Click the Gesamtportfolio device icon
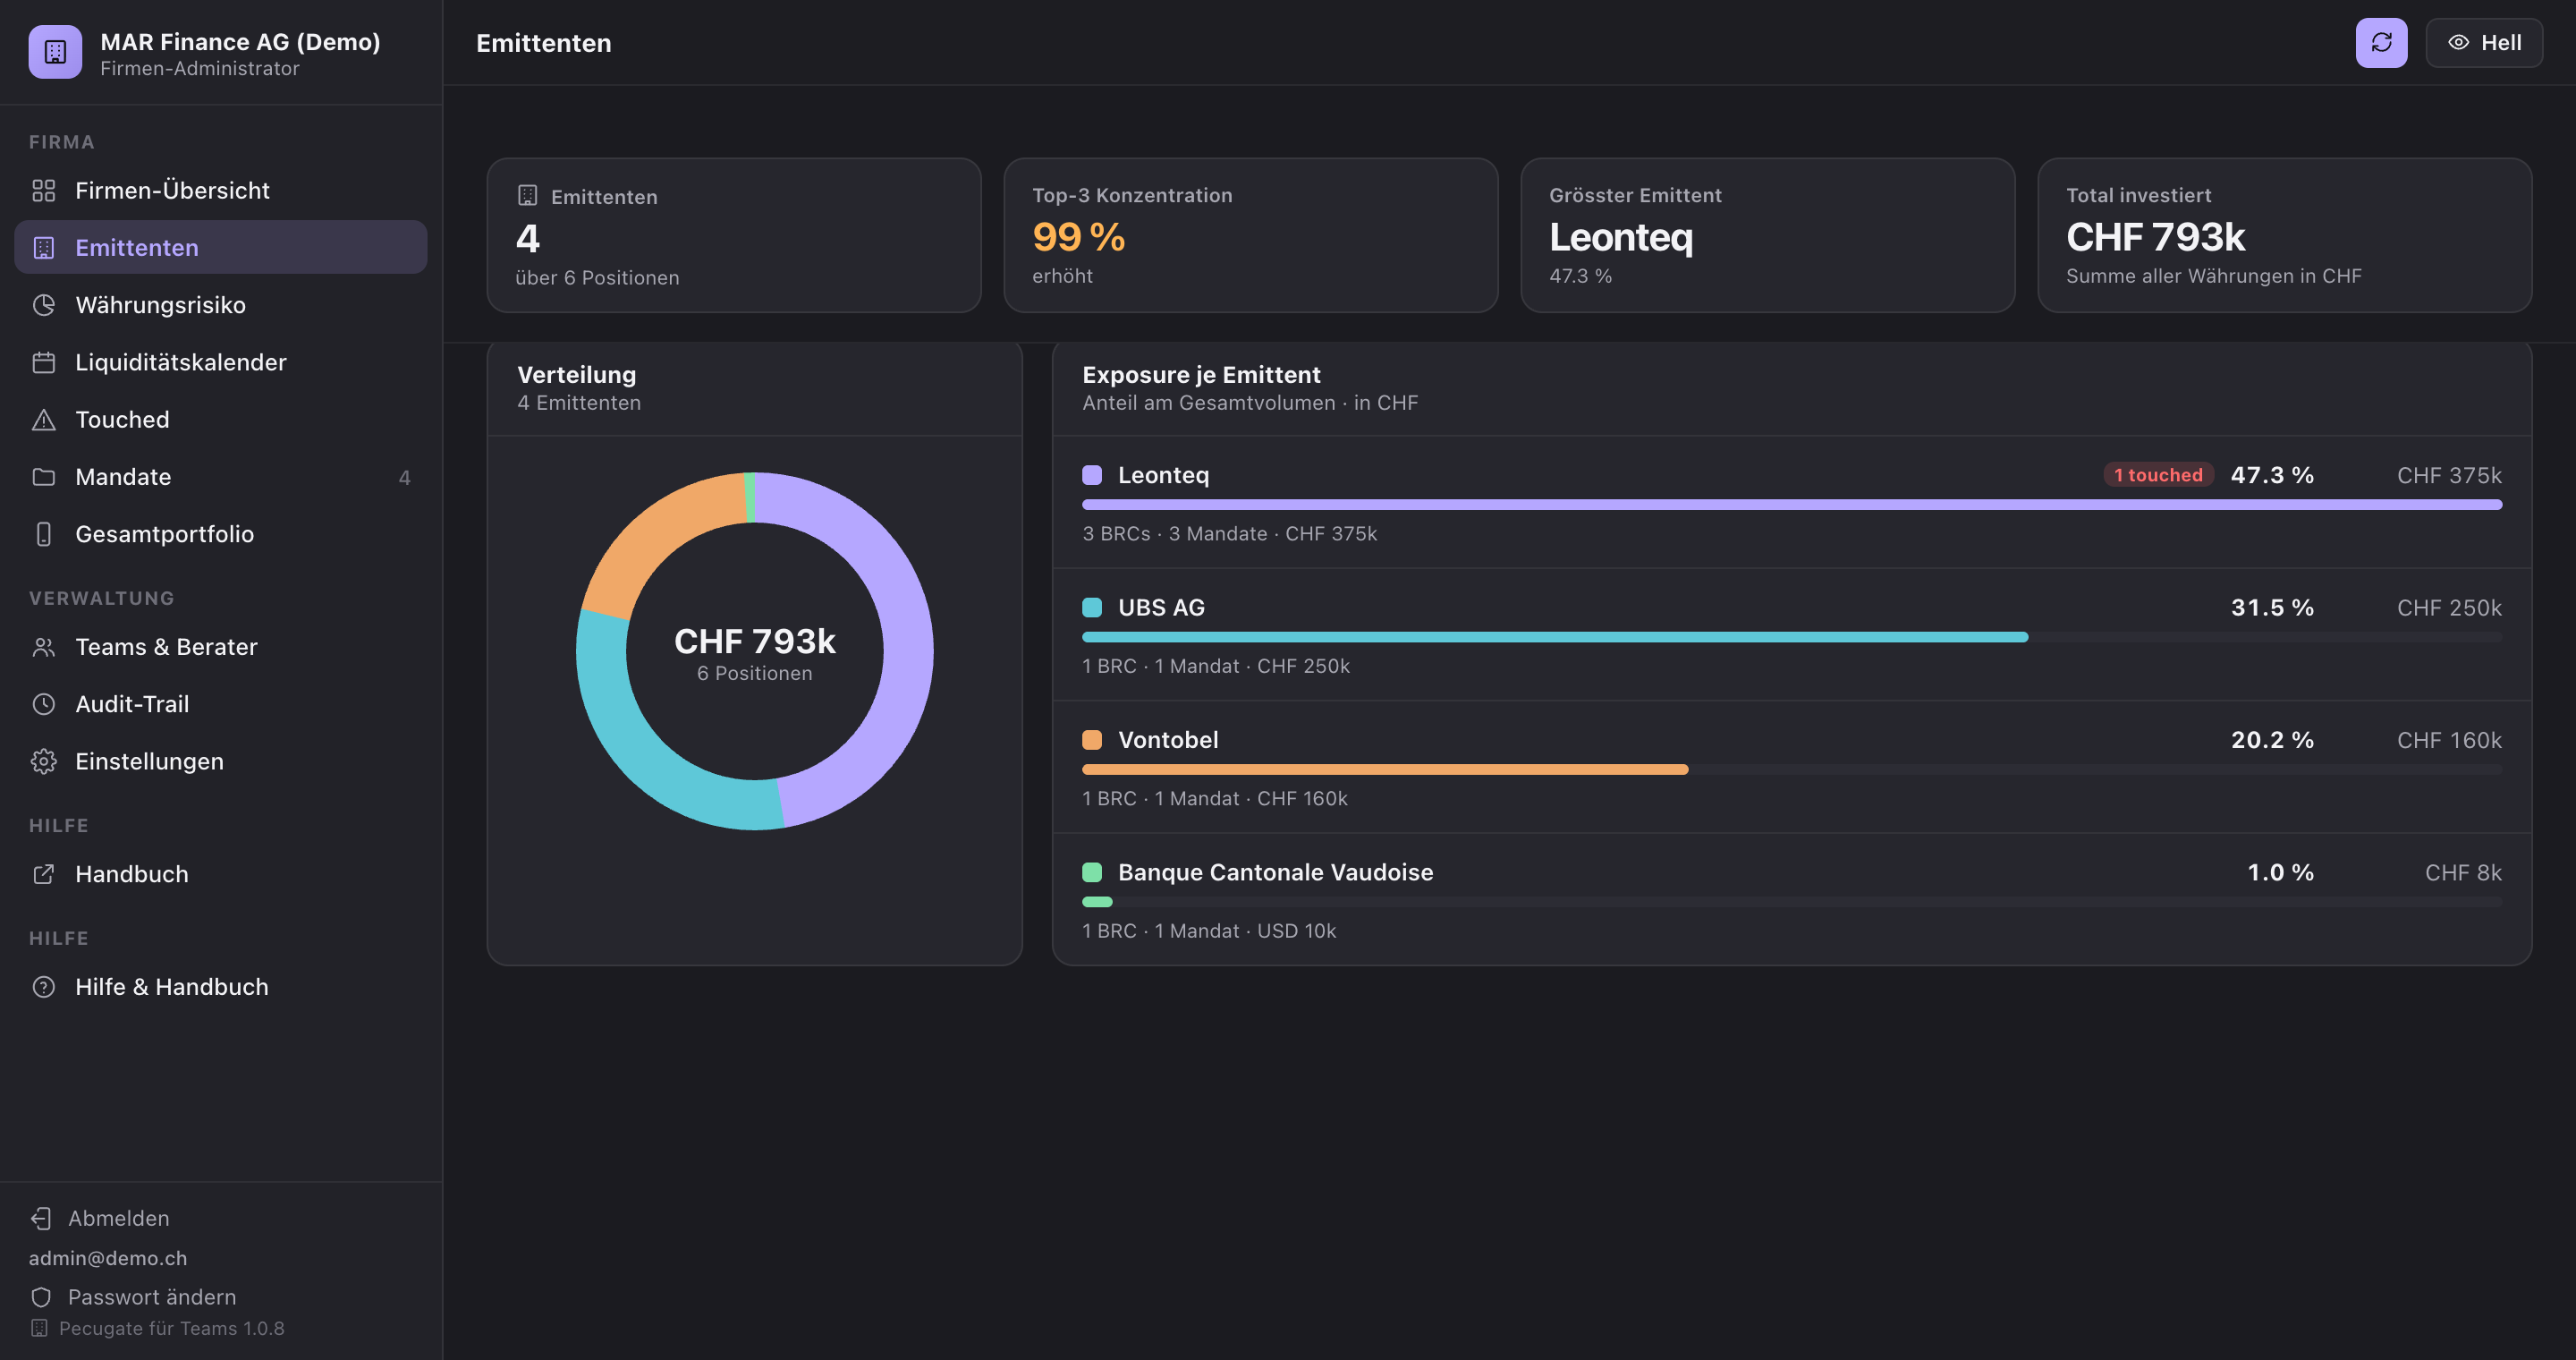The image size is (2576, 1360). pos(44,534)
